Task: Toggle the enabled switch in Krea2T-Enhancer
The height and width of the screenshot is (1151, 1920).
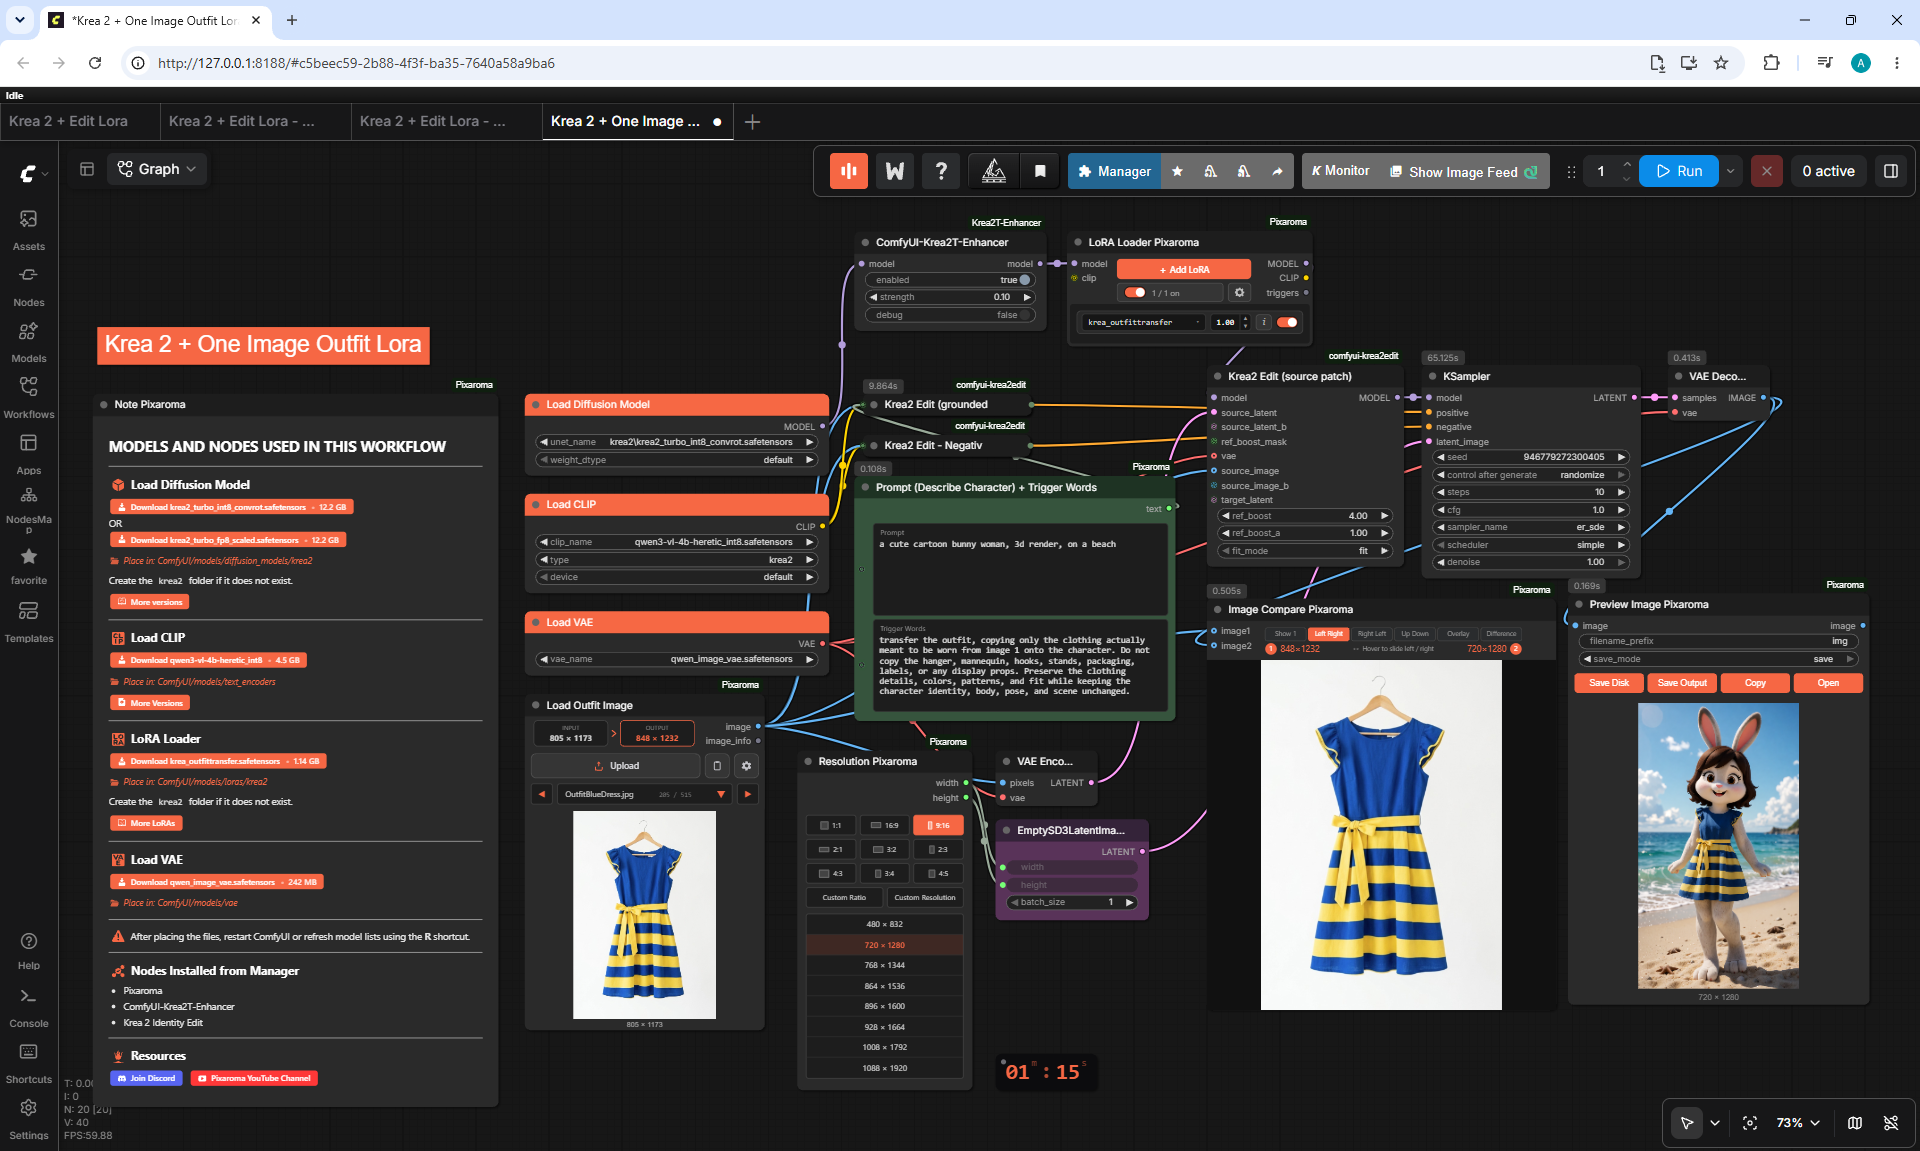Action: (x=1025, y=280)
